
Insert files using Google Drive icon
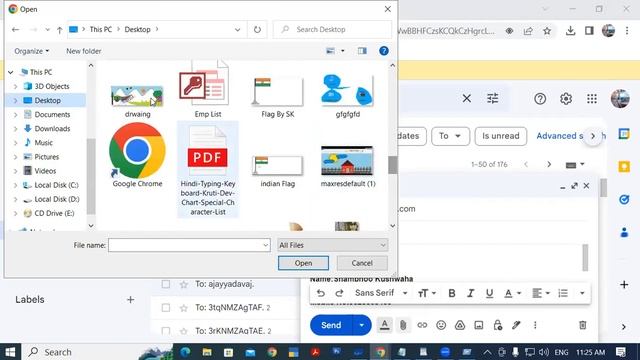(460, 325)
